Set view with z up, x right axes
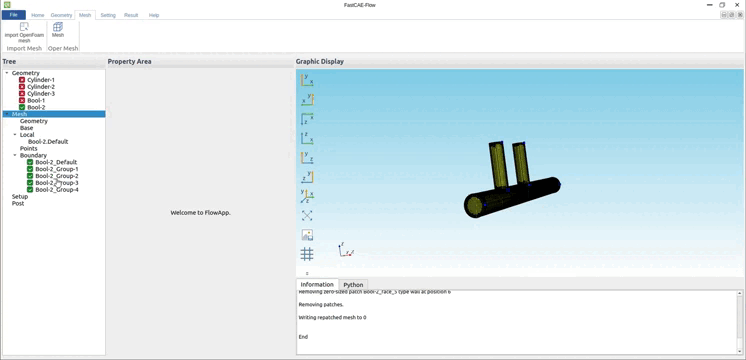Image resolution: width=746 pixels, height=360 pixels. (307, 138)
